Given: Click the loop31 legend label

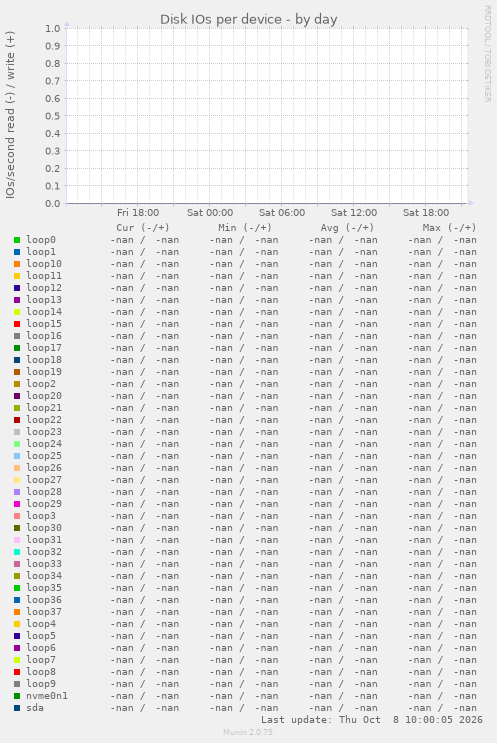Looking at the screenshot, I should [44, 540].
